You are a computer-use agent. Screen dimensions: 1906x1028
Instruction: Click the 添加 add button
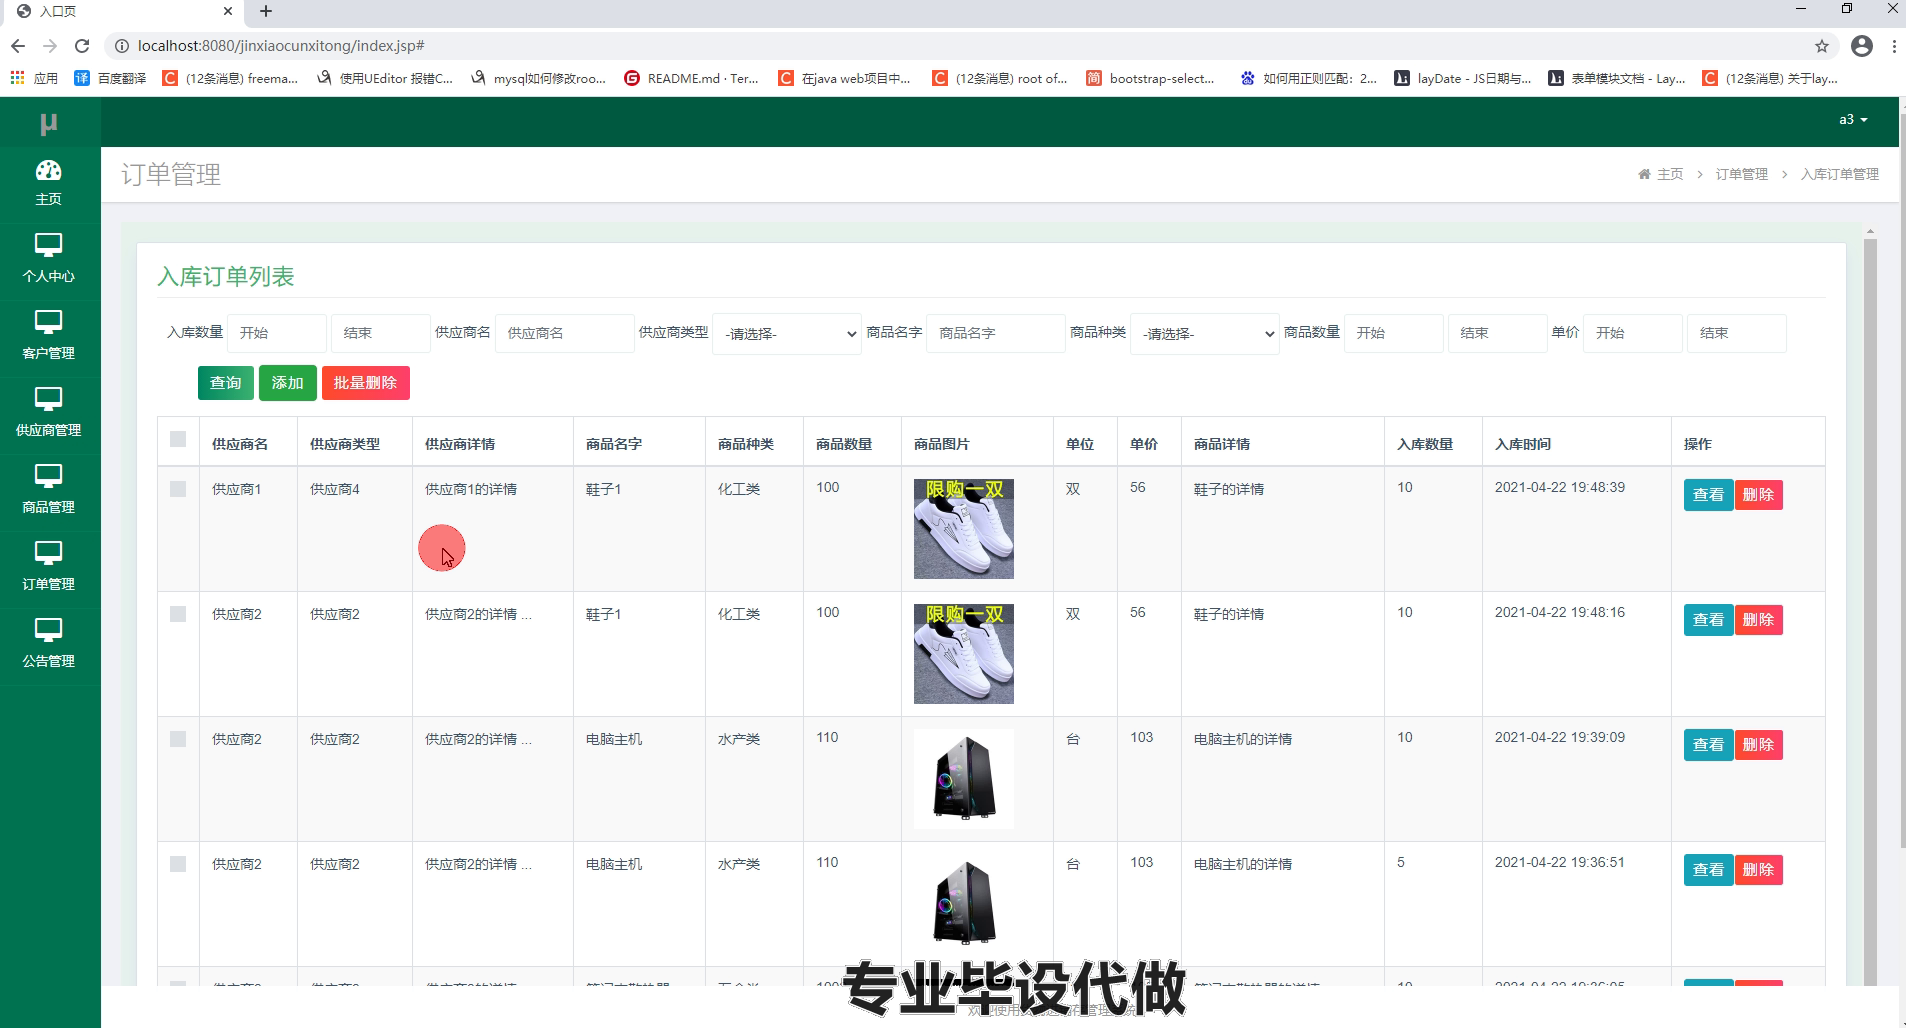tap(288, 383)
